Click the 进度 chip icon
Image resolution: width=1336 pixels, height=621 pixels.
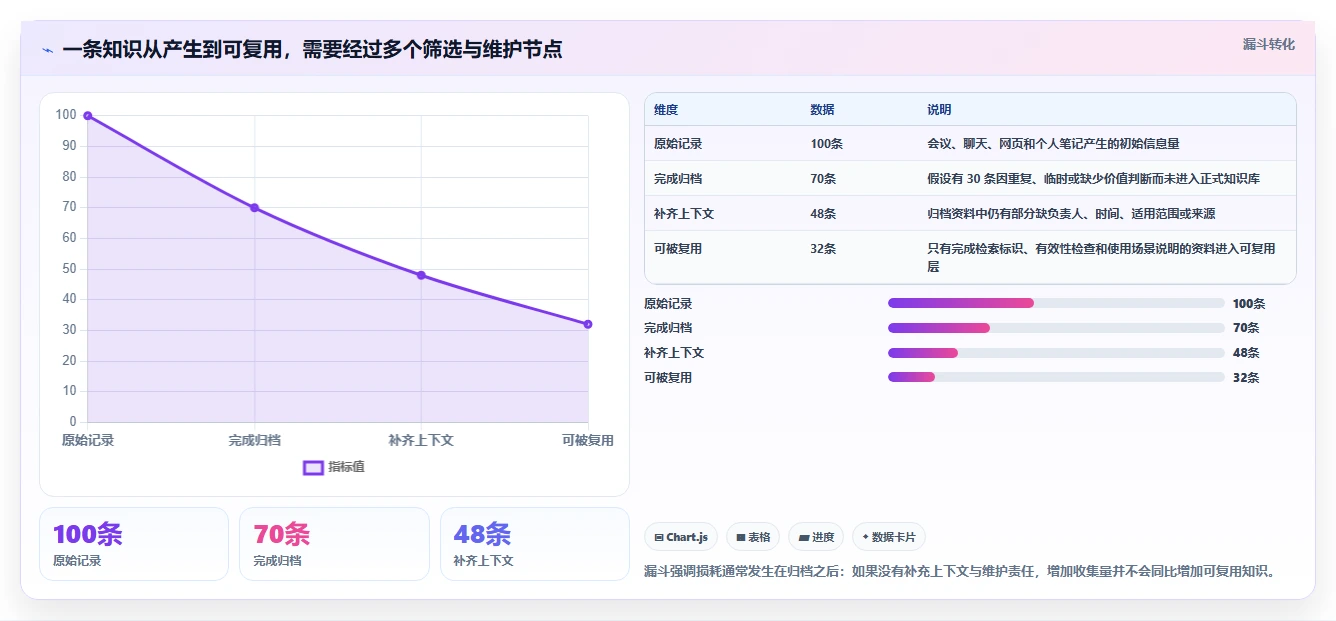point(803,537)
